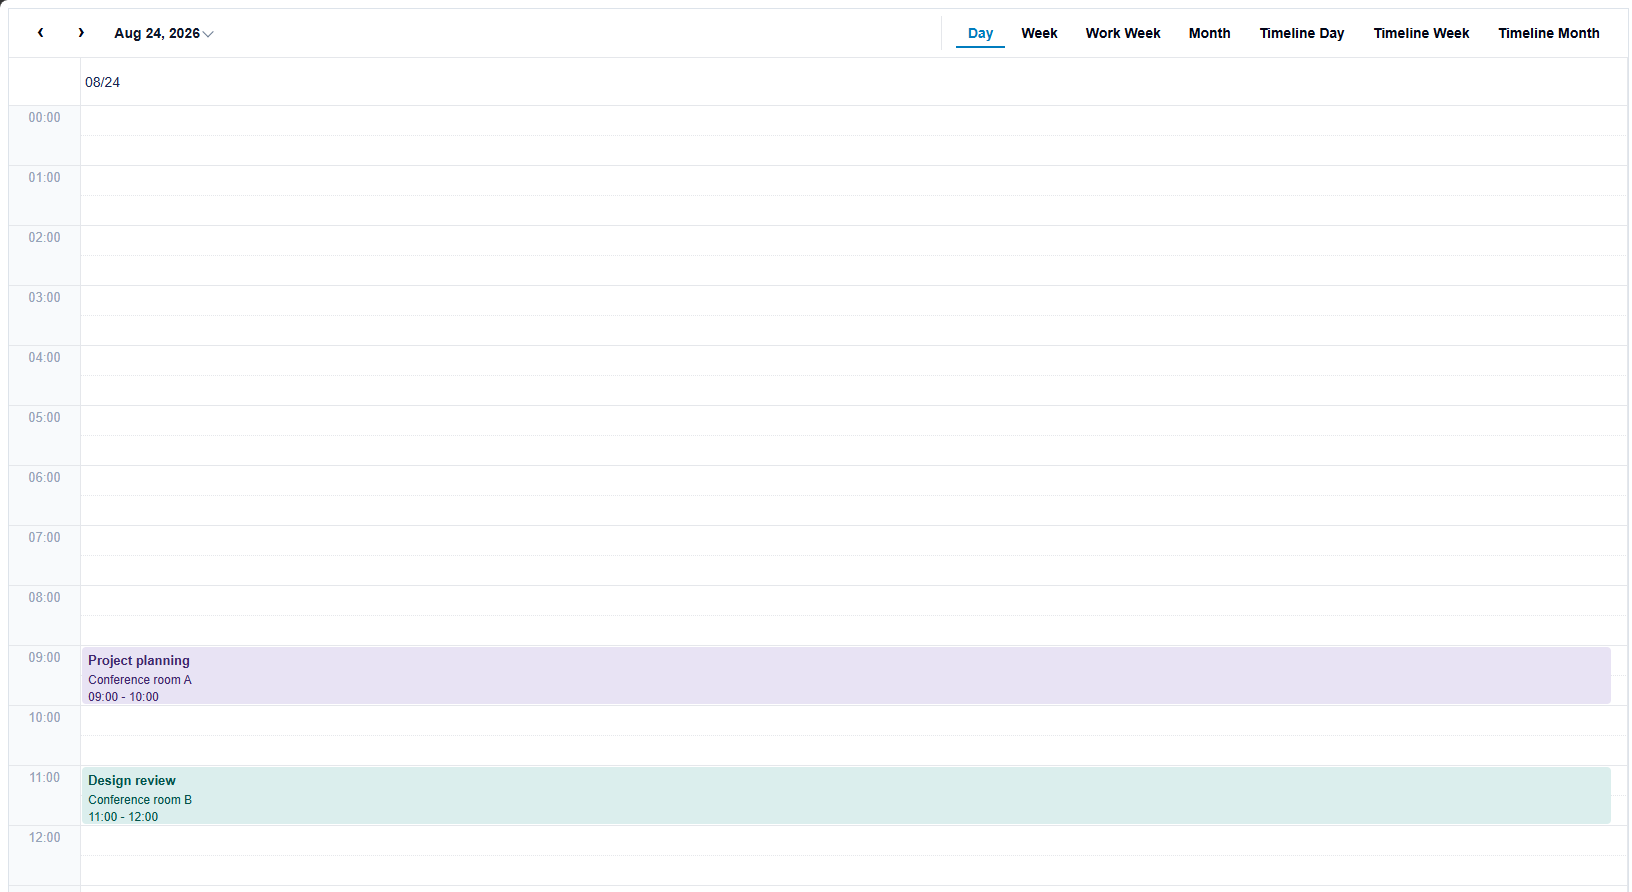Open the Timeline Month view
This screenshot has width=1632, height=892.
(x=1548, y=33)
